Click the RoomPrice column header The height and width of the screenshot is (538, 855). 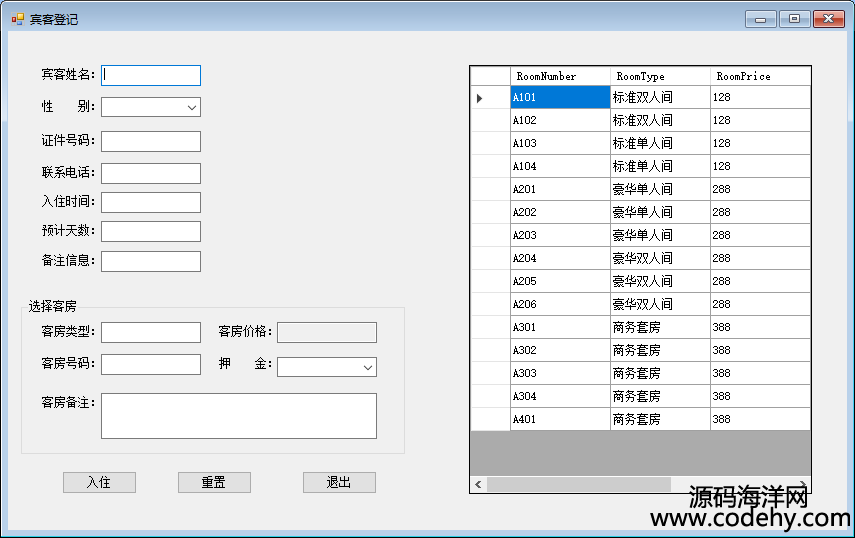click(x=759, y=76)
